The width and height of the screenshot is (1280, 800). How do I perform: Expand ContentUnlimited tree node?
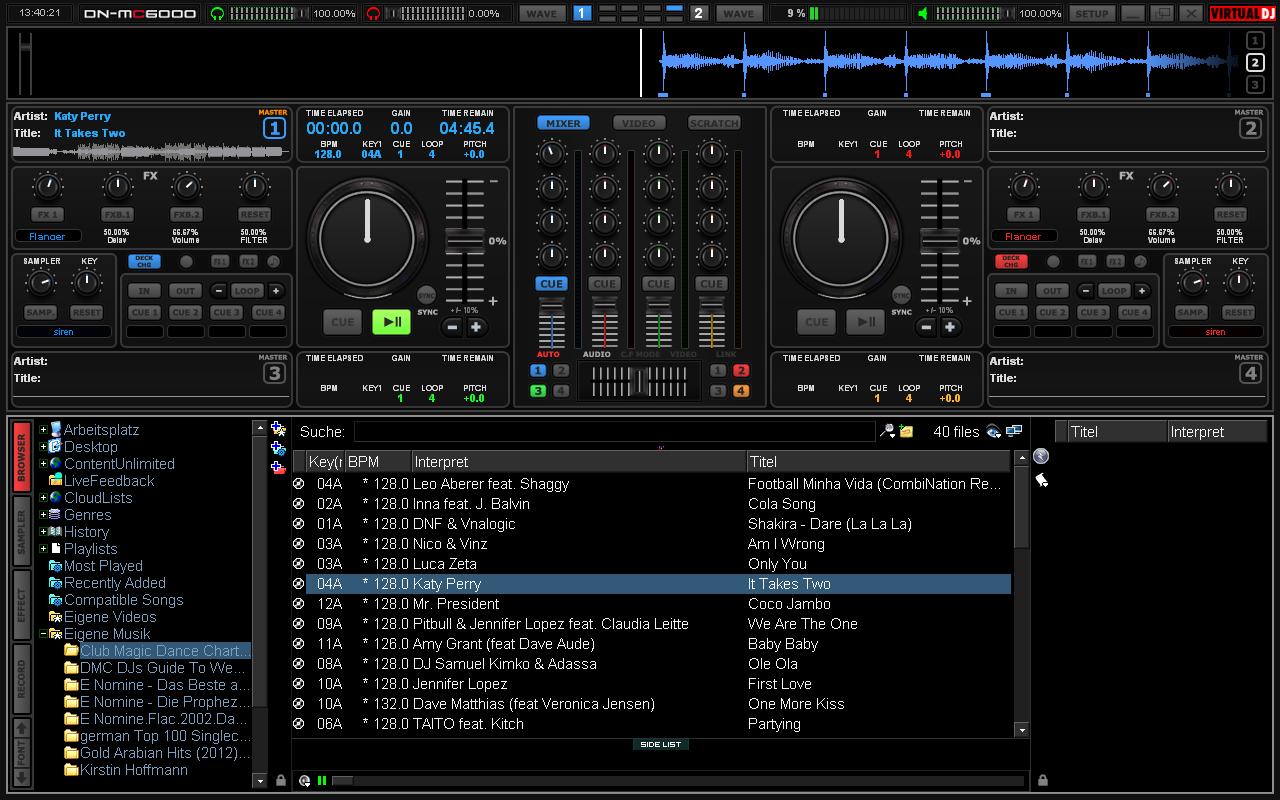click(x=43, y=464)
